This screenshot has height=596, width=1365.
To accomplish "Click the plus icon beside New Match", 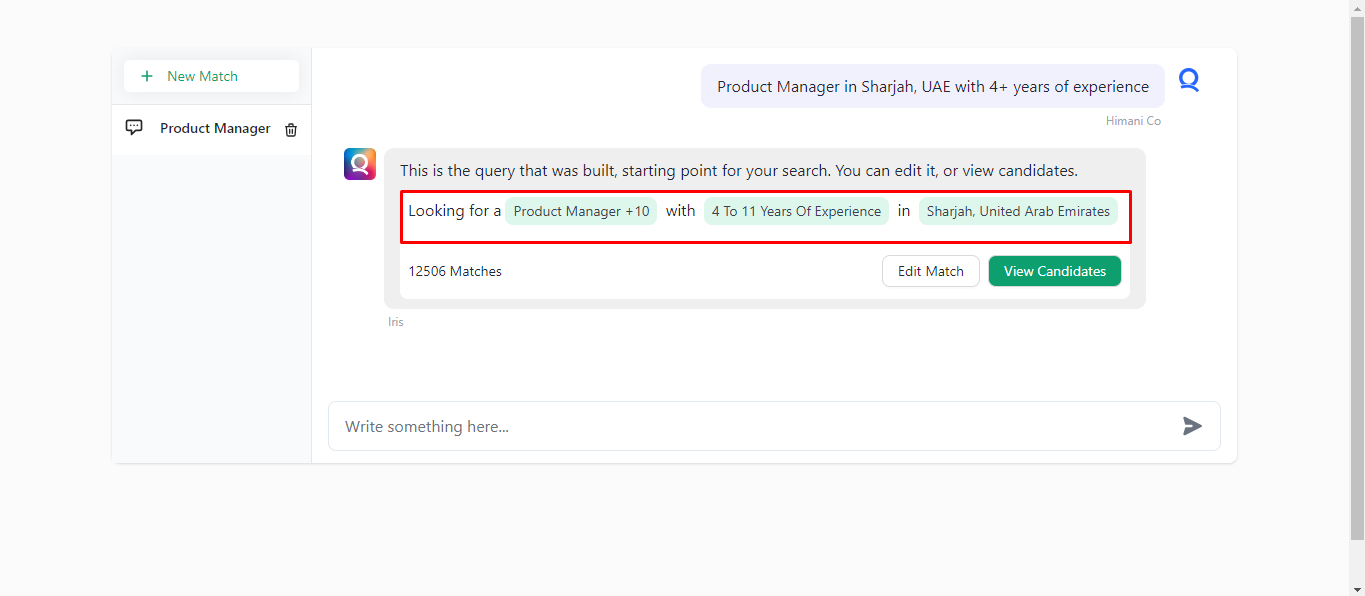I will 147,76.
